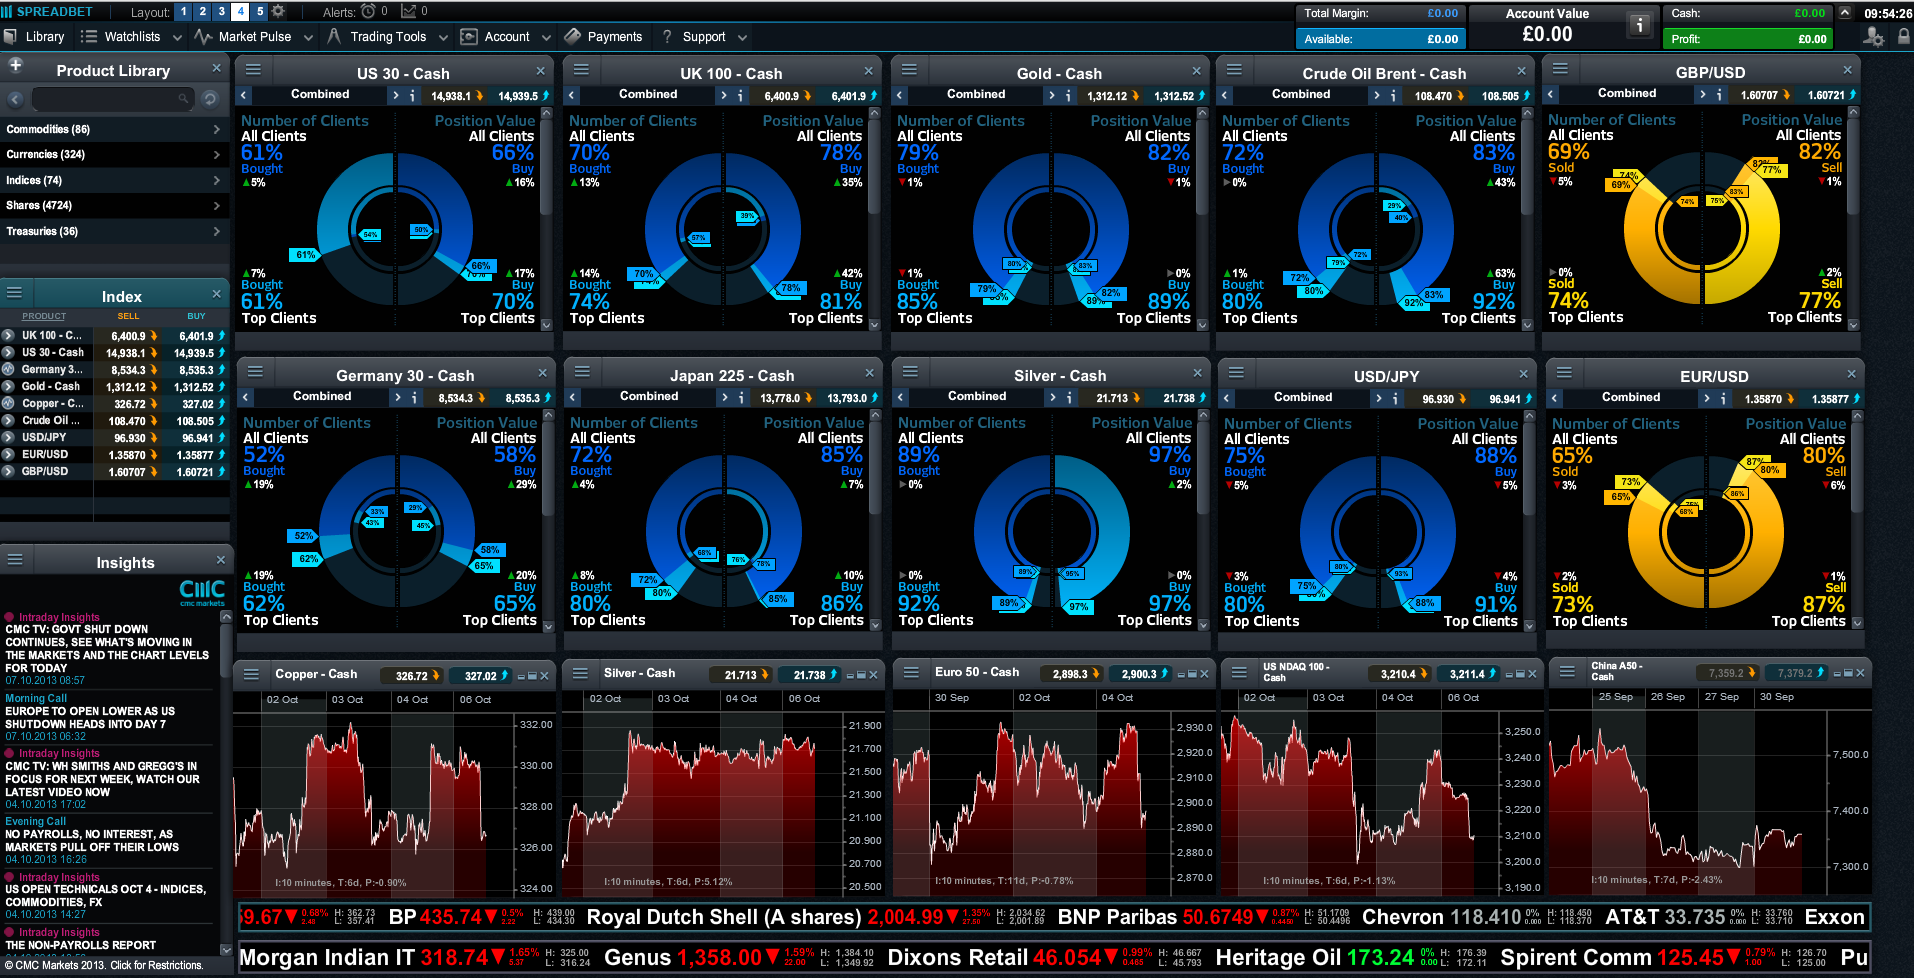1914x978 pixels.
Task: Click the padlock lock icon
Action: click(1904, 37)
